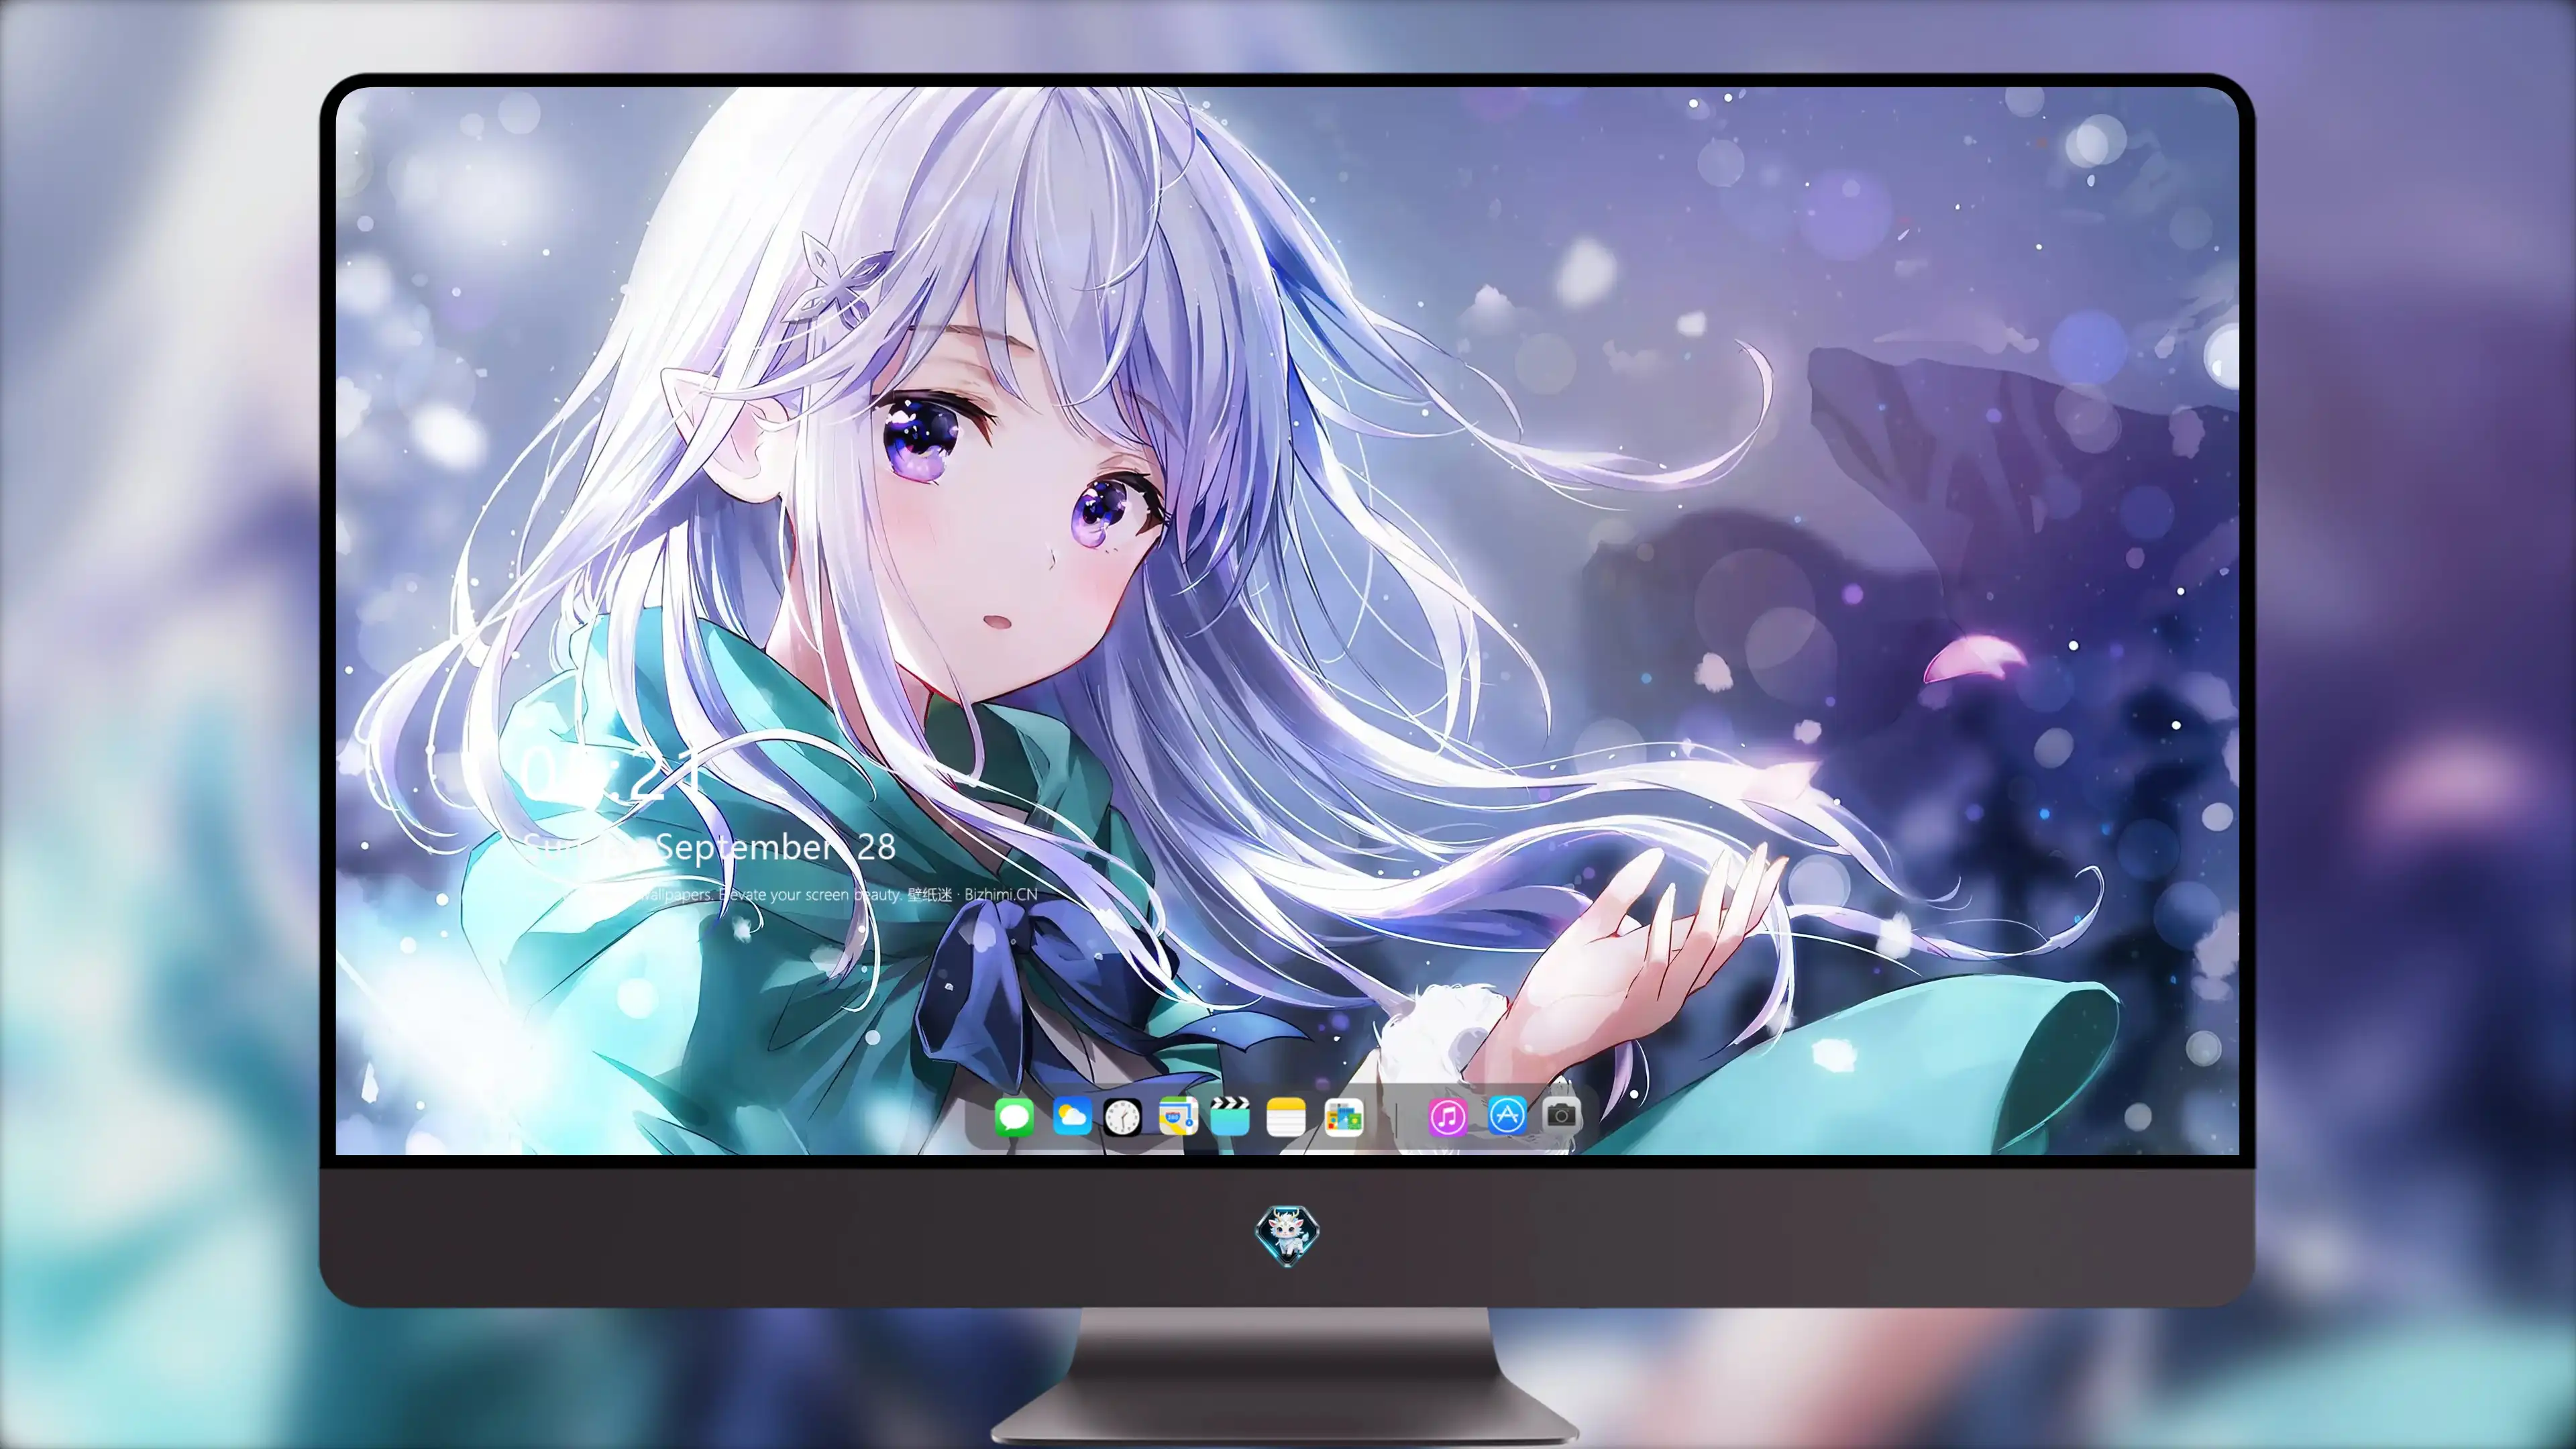The height and width of the screenshot is (1449, 2576).
Task: Open the yellow Notes app in the dock
Action: (x=1285, y=1116)
